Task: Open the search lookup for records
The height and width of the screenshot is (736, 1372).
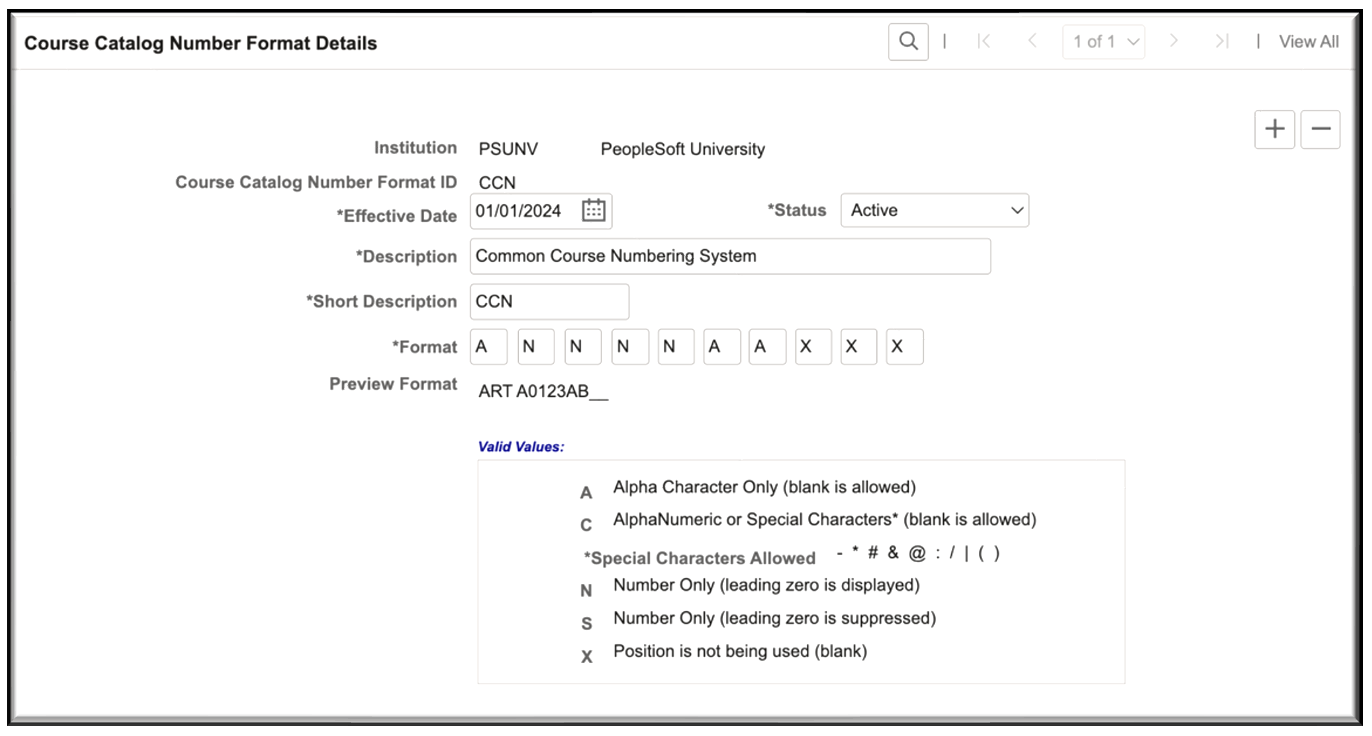Action: point(907,42)
